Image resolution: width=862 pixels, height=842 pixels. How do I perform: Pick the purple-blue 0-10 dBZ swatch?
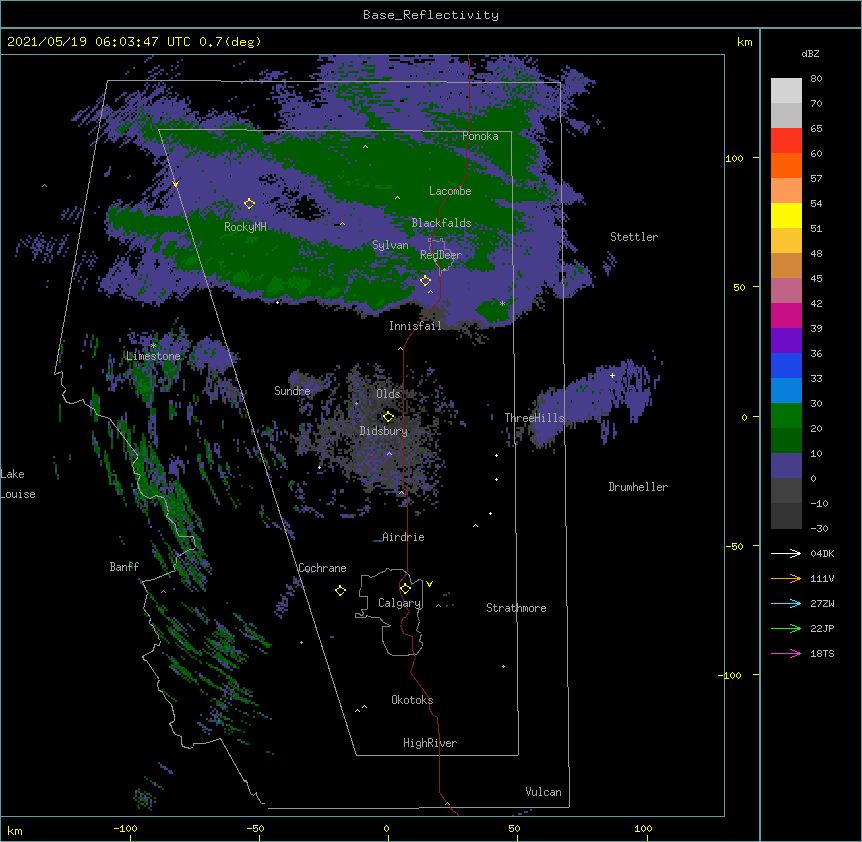[x=786, y=466]
